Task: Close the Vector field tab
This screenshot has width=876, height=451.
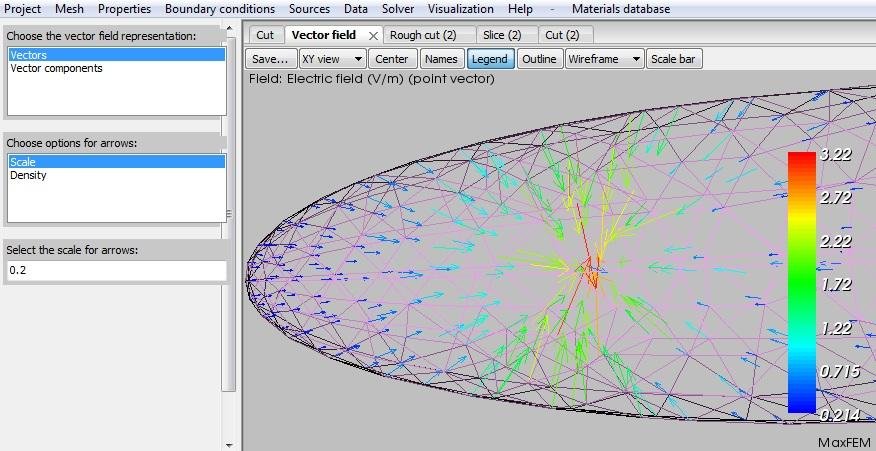Action: tap(373, 36)
